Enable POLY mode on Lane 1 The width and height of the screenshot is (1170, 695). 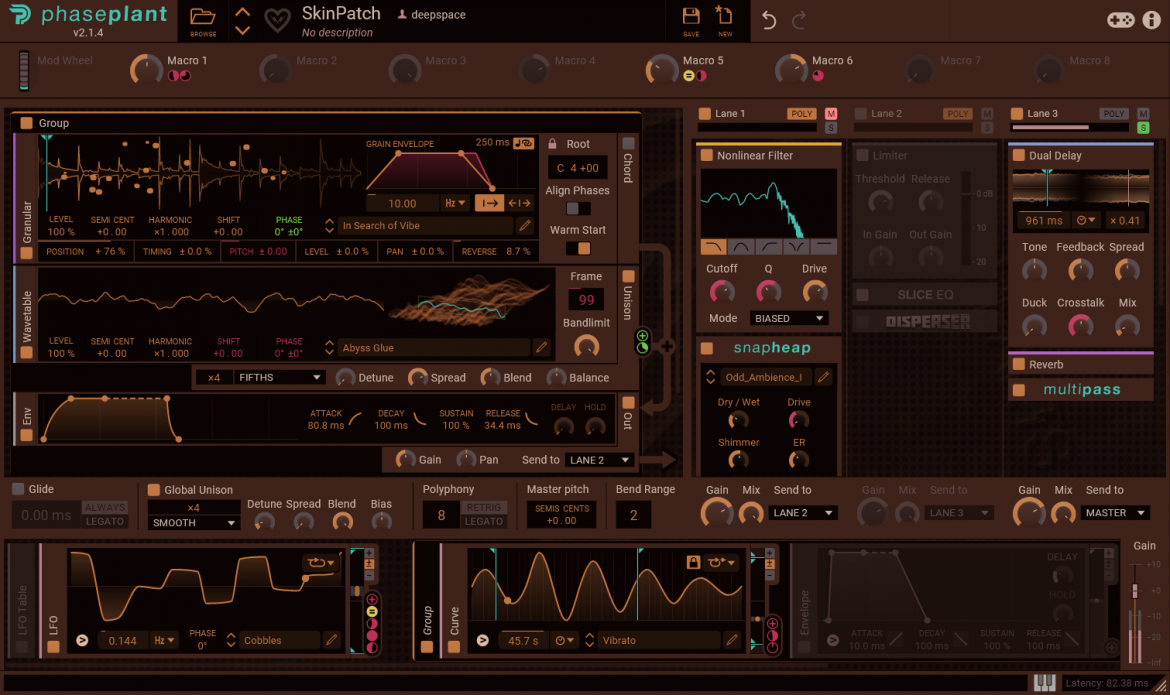point(801,113)
